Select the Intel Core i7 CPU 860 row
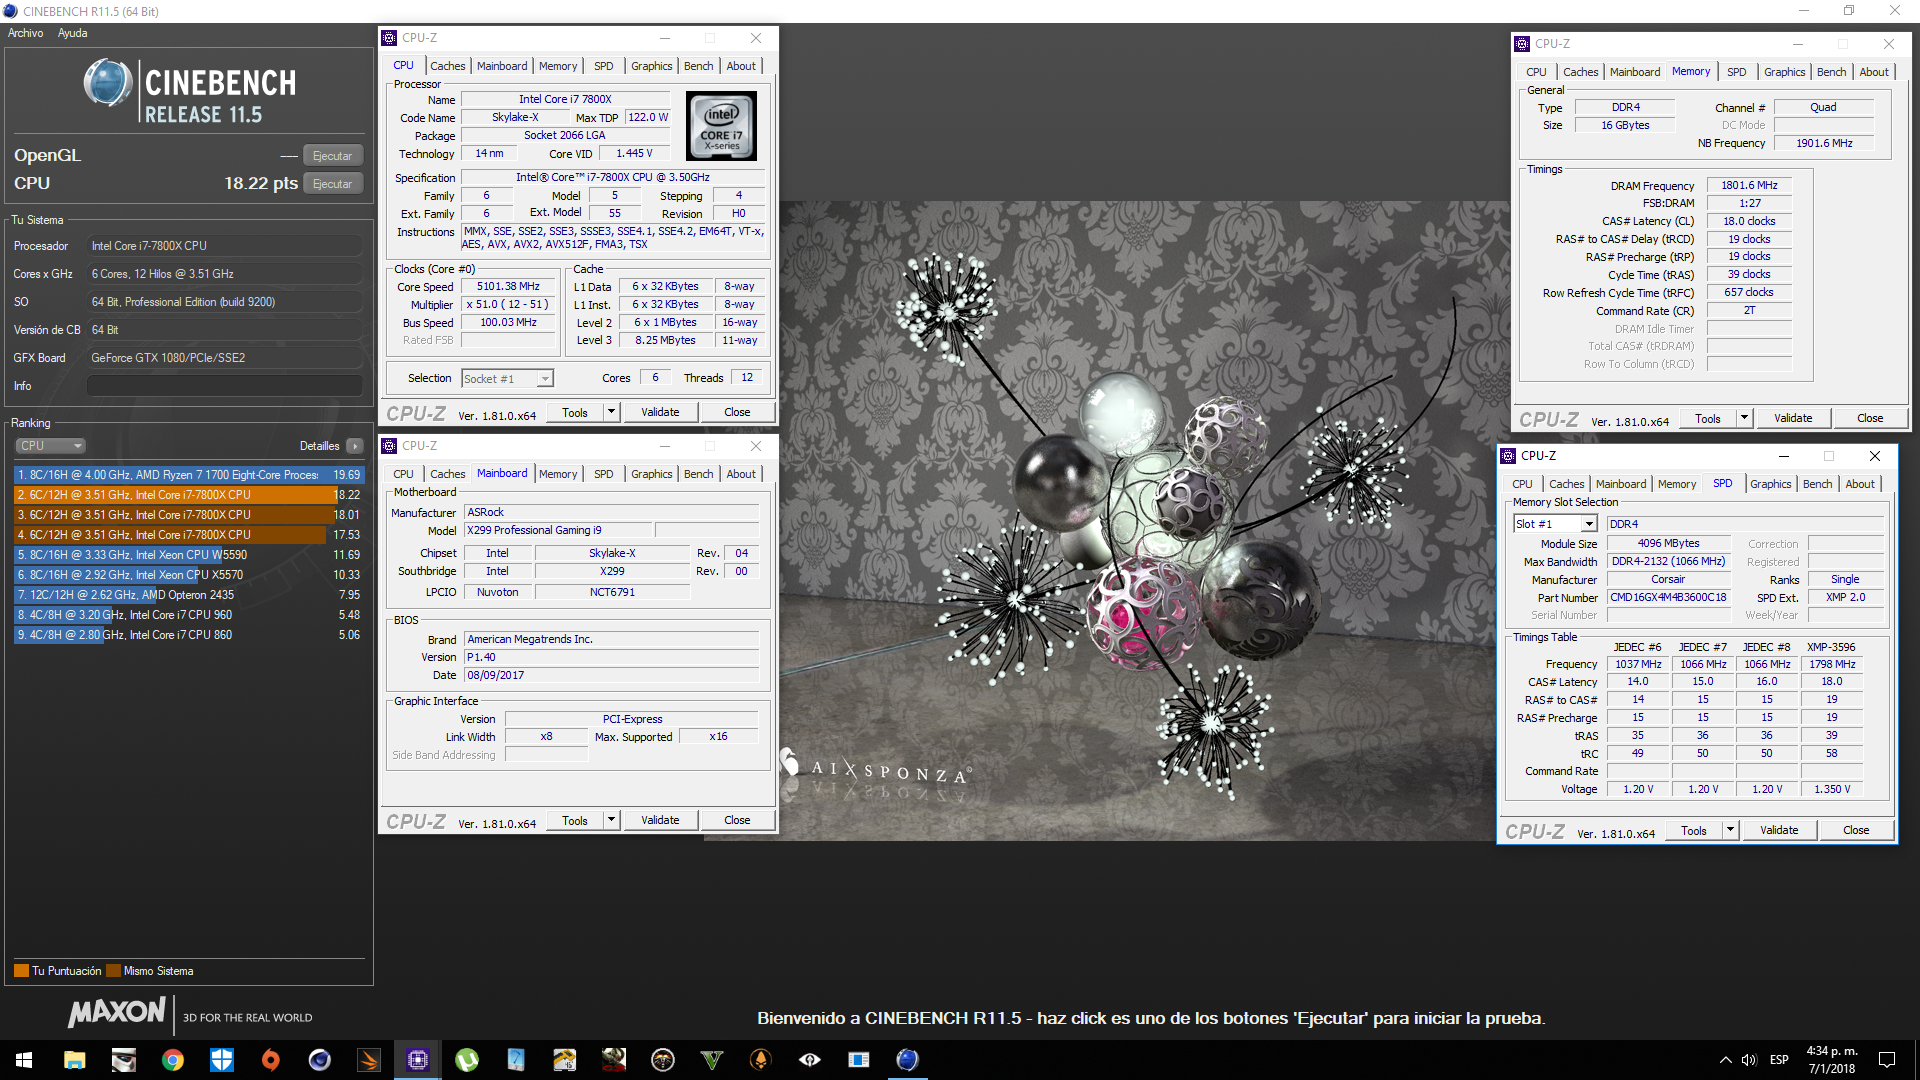The image size is (1920, 1080). 189,635
